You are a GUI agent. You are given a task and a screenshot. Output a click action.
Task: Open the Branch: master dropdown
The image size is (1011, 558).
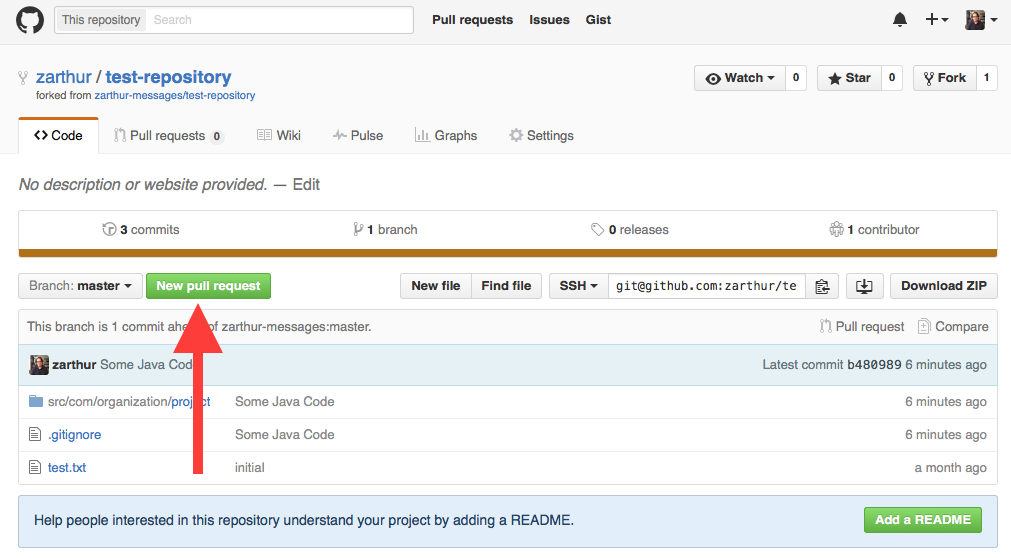80,286
